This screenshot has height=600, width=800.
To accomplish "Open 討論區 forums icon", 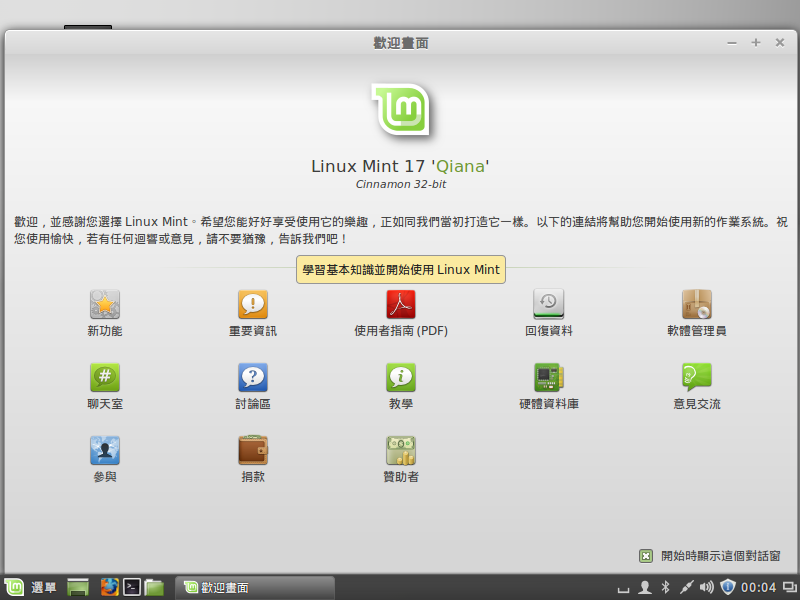I will pyautogui.click(x=253, y=377).
